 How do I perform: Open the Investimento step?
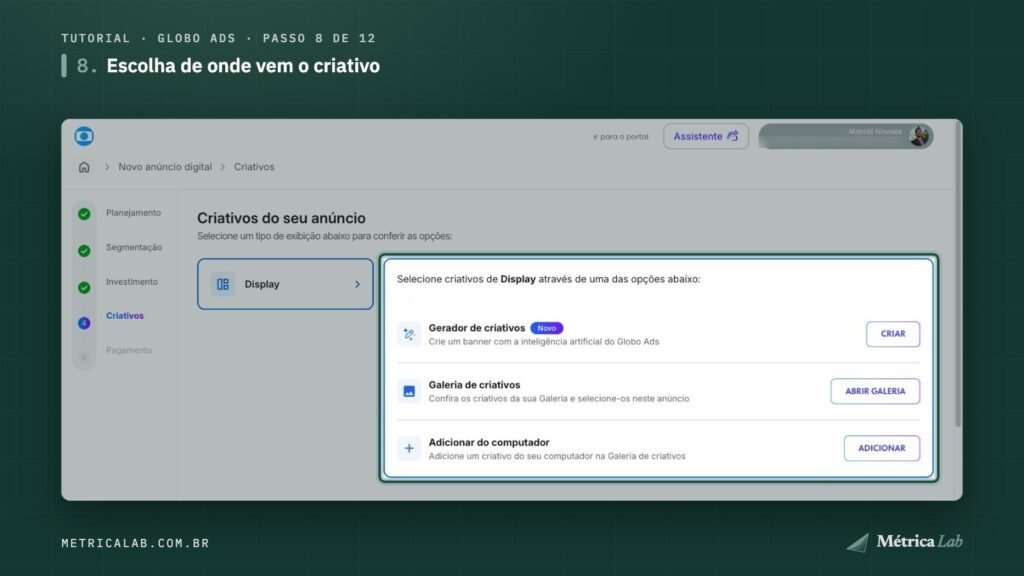click(132, 281)
